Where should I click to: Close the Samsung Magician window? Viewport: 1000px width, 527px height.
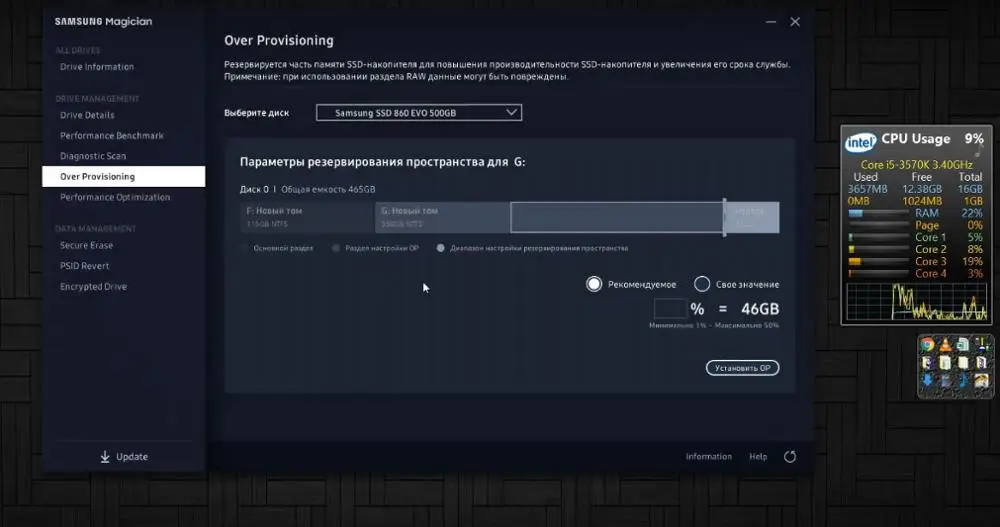tap(795, 22)
